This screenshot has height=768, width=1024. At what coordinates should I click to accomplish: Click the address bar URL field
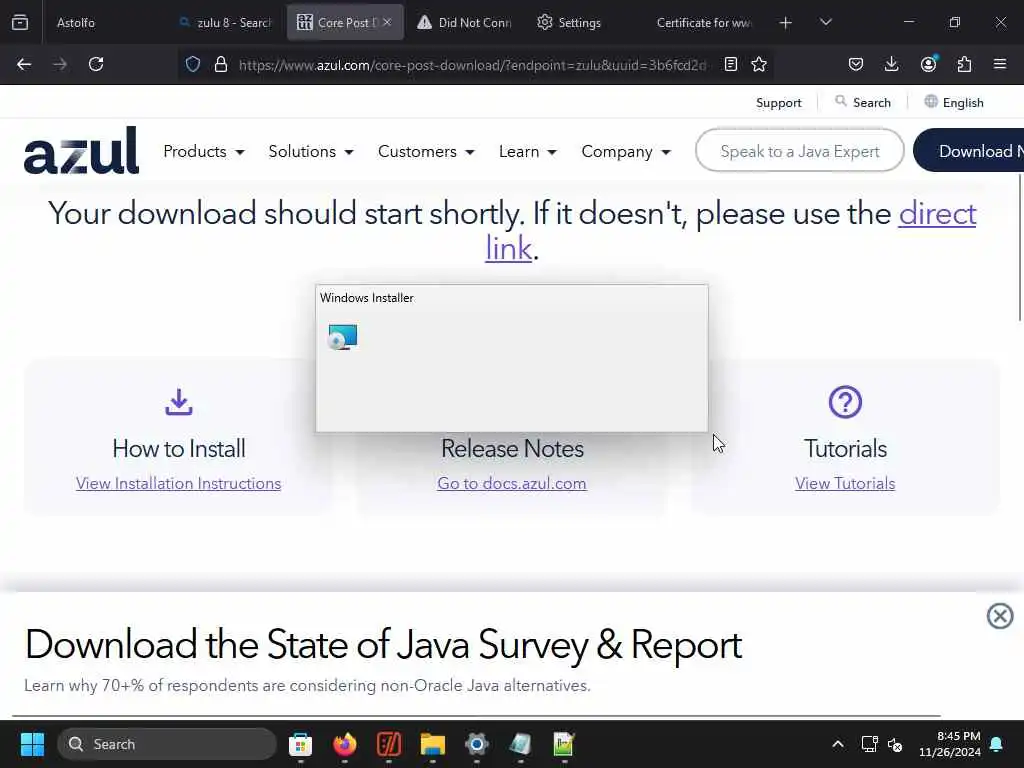[472, 65]
